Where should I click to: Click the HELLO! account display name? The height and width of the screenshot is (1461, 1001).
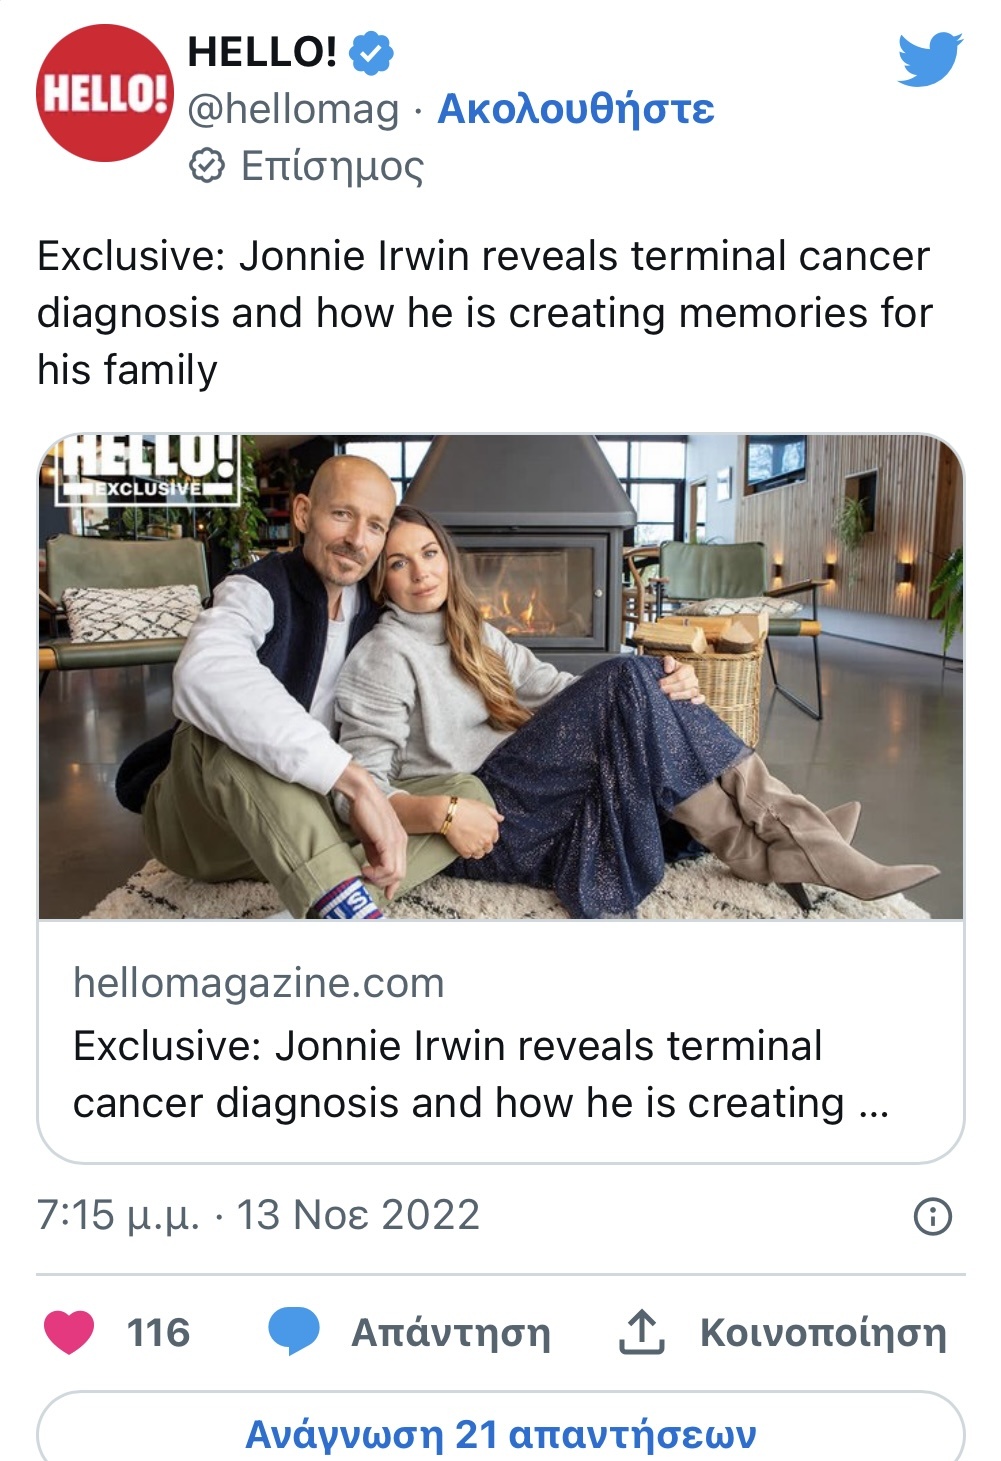tap(262, 52)
